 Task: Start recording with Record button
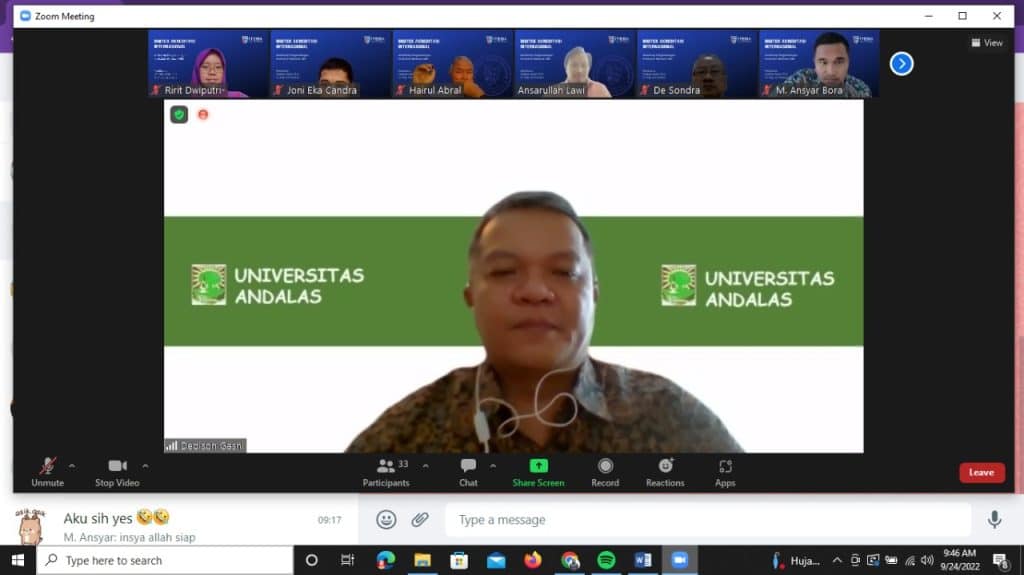pos(605,472)
